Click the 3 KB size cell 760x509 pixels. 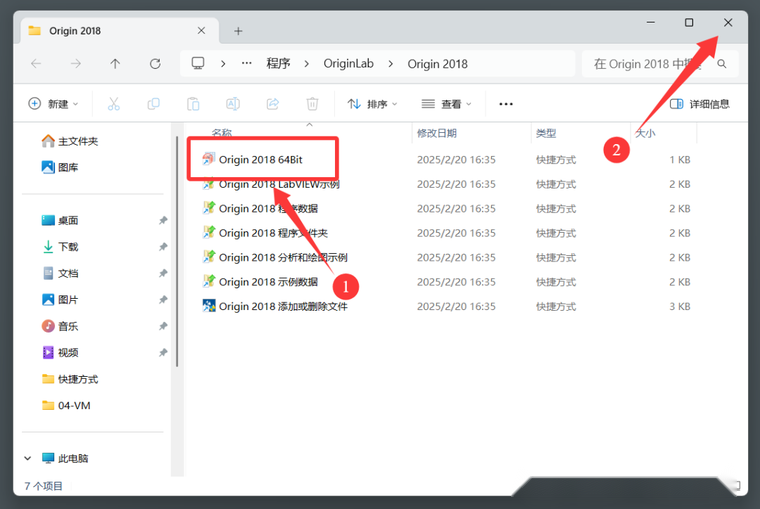[680, 306]
